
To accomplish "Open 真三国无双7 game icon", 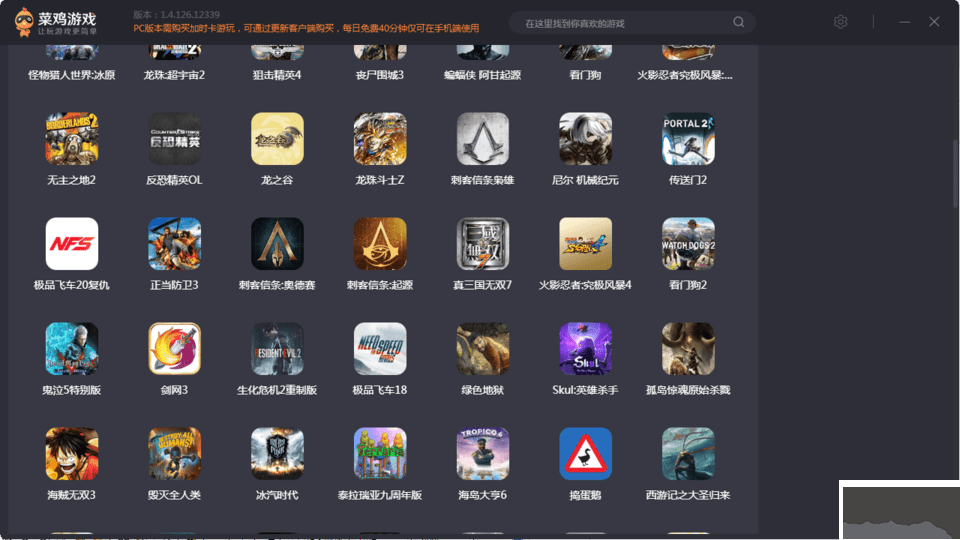I will [x=482, y=244].
